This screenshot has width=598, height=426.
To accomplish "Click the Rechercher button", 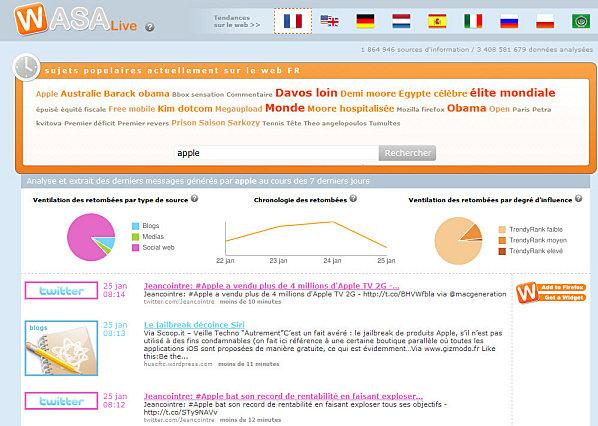I will [x=407, y=153].
